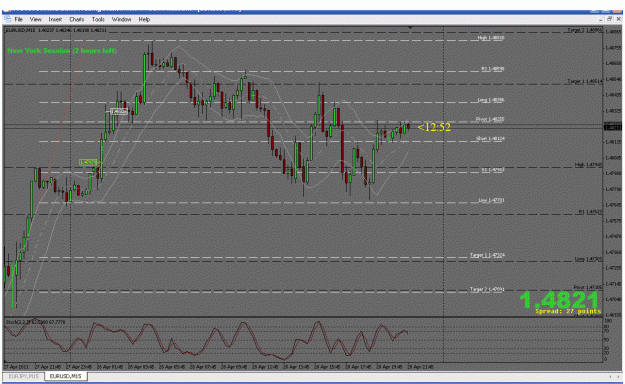This screenshot has height=384, width=625.
Task: Click the left tab-scroll arrow at bottom right
Action: [x=610, y=376]
